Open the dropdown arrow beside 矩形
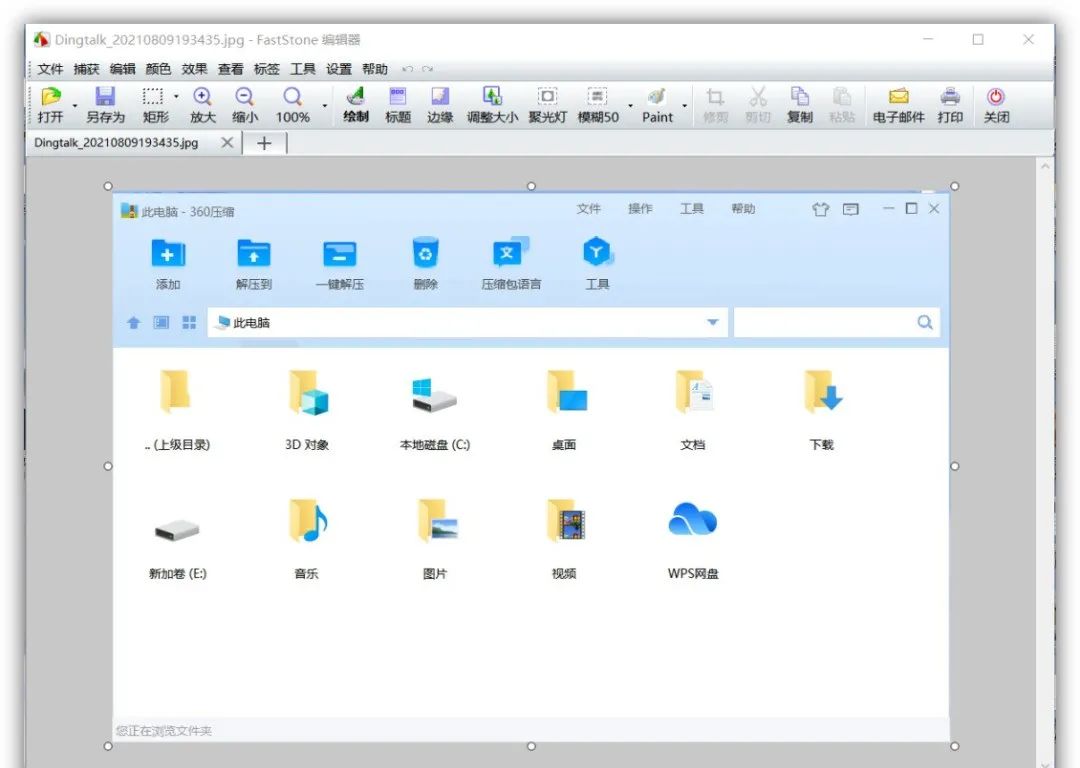Screen dimensions: 1080x768 coord(176,98)
